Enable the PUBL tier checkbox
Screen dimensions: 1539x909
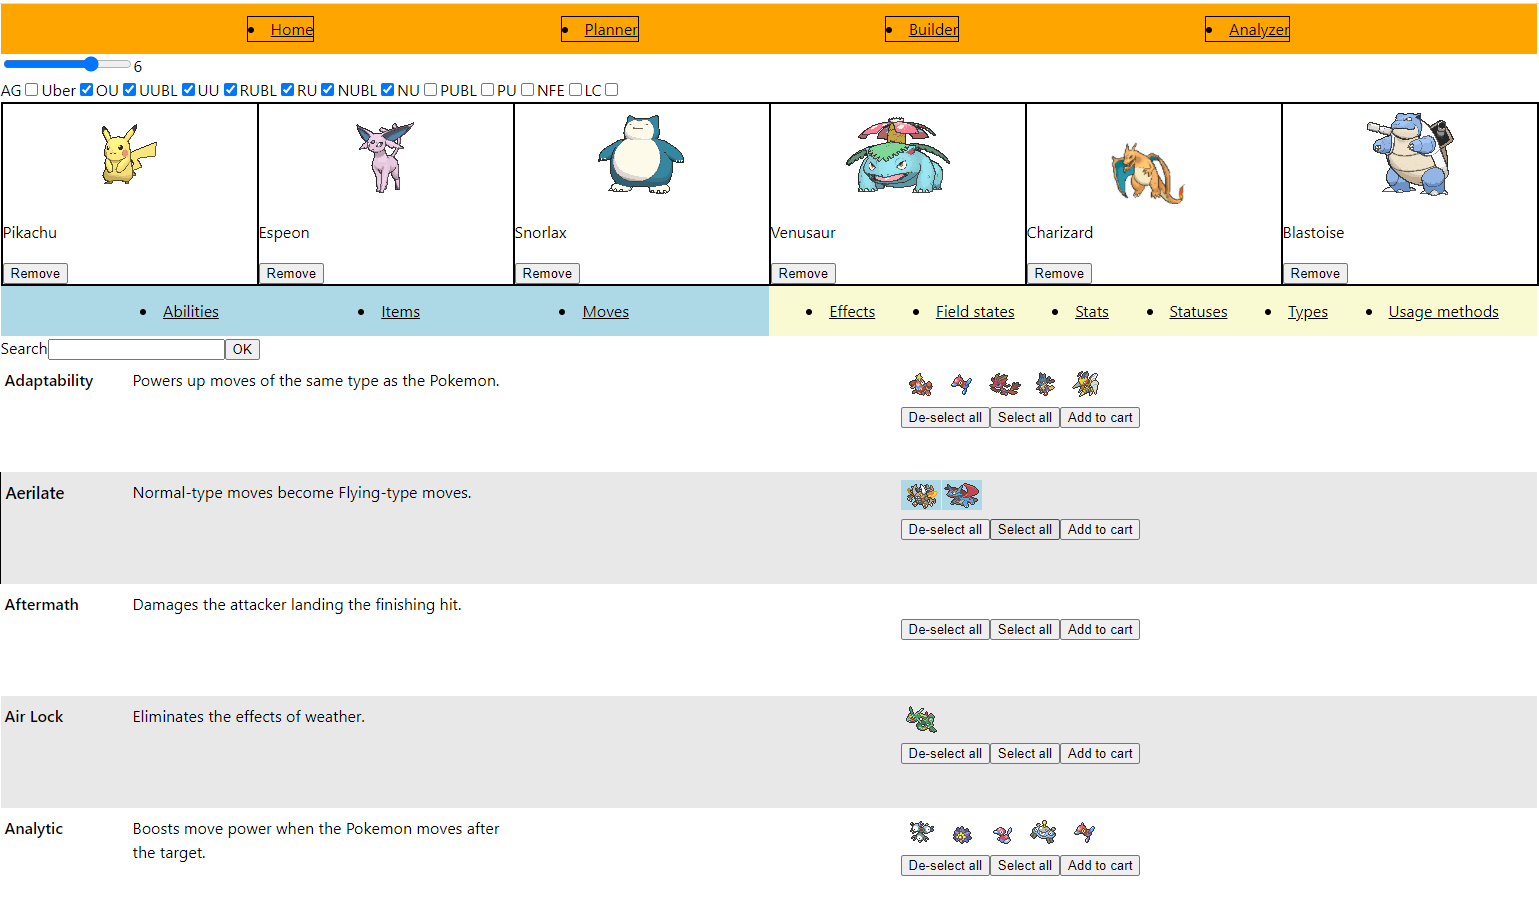pyautogui.click(x=487, y=89)
